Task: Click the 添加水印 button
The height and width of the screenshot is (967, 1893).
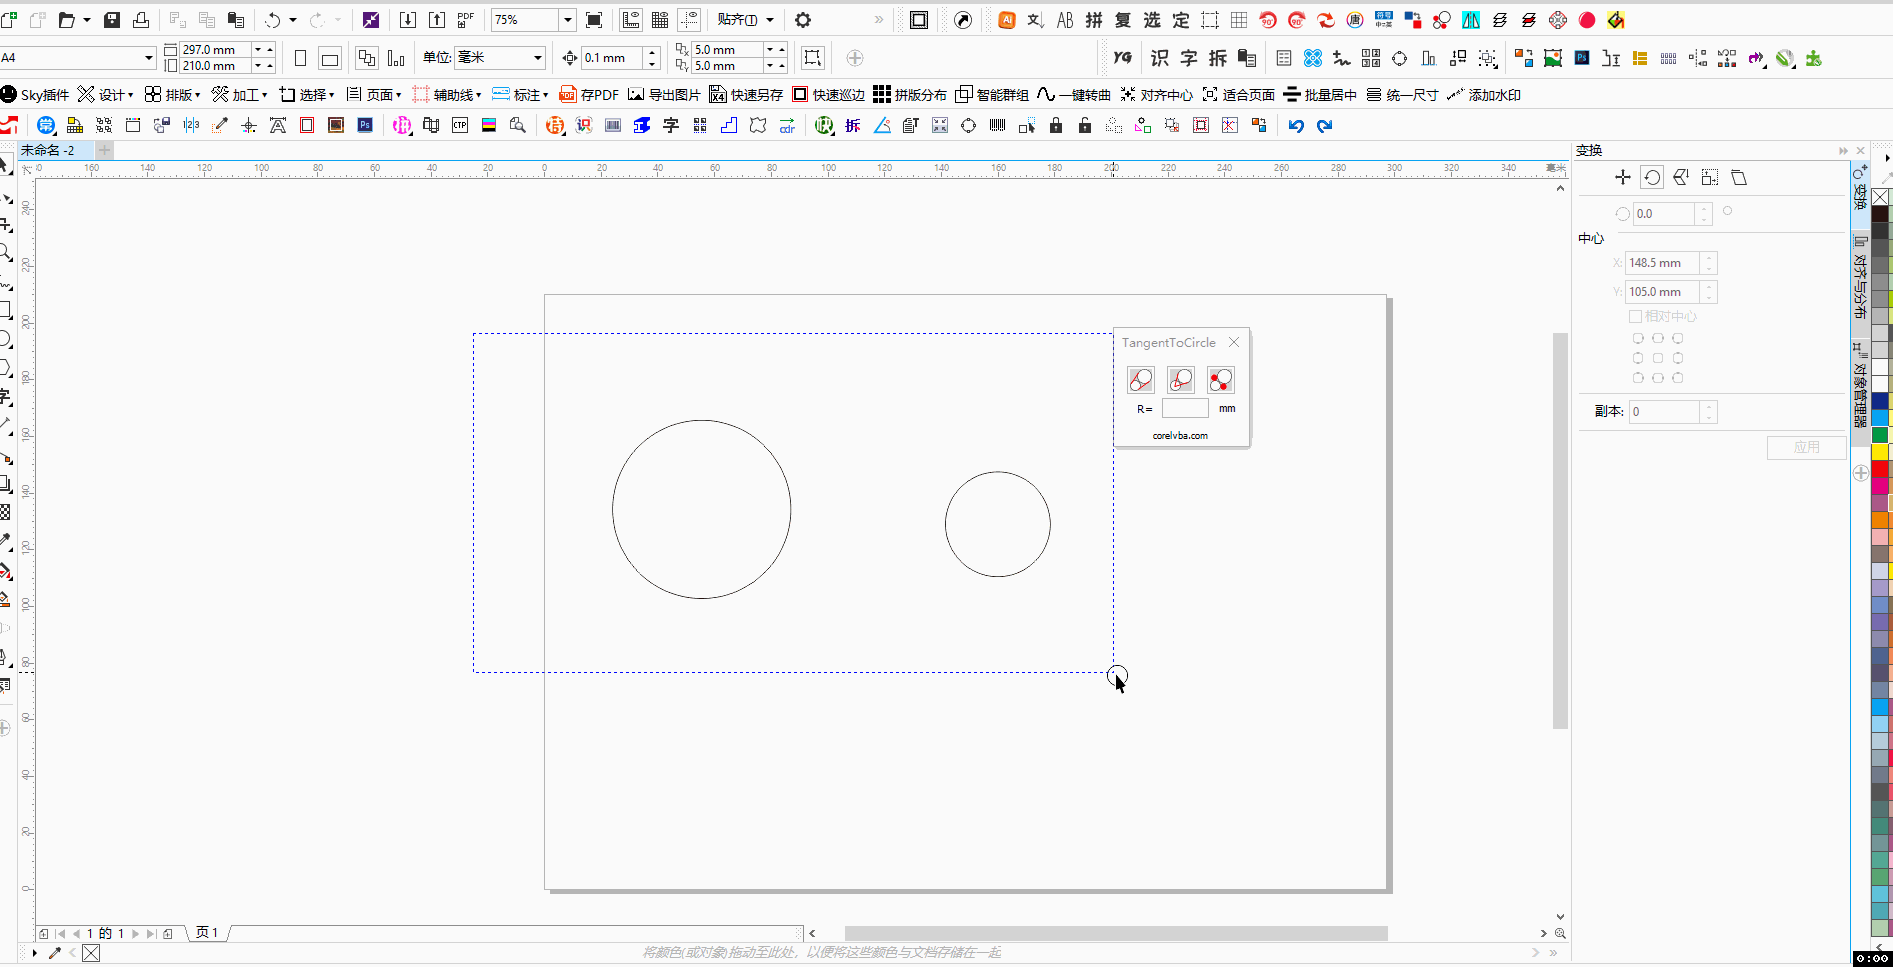Action: [1484, 95]
